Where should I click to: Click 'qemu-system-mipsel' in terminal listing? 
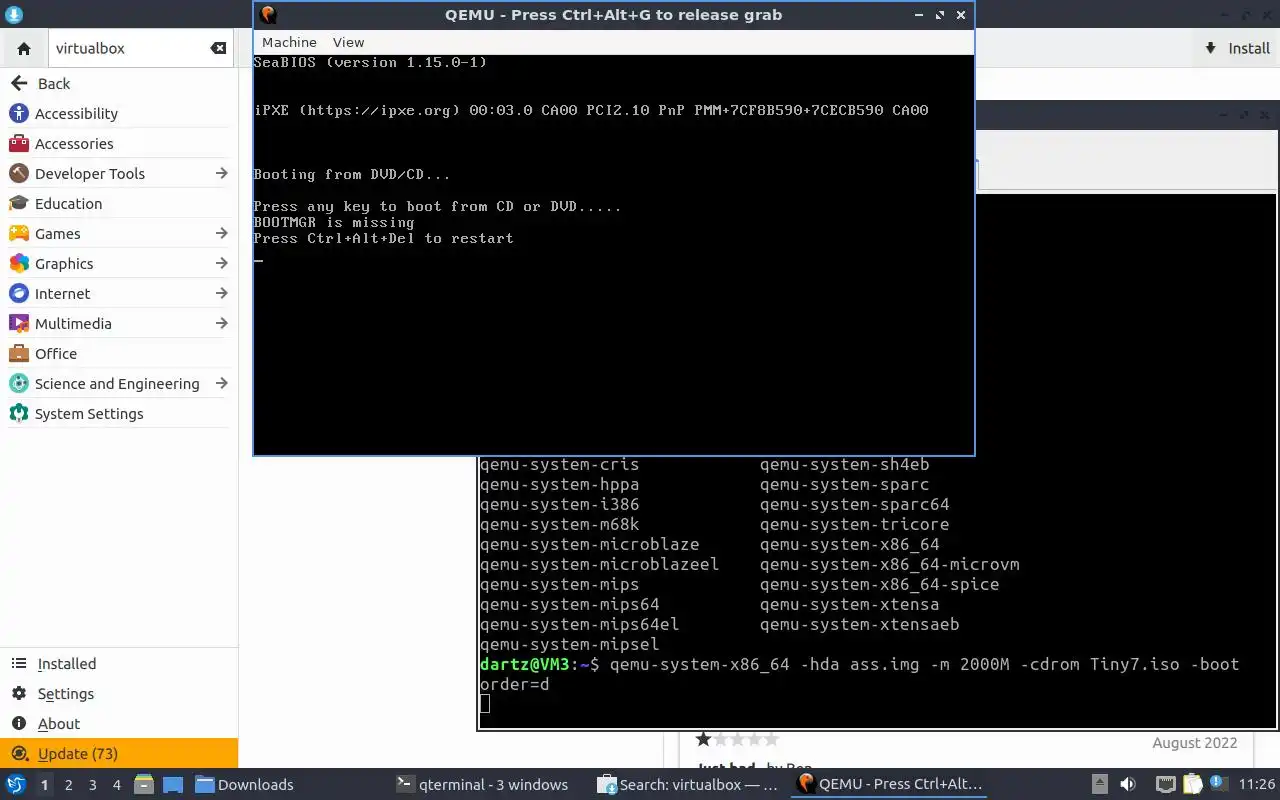[x=569, y=644]
